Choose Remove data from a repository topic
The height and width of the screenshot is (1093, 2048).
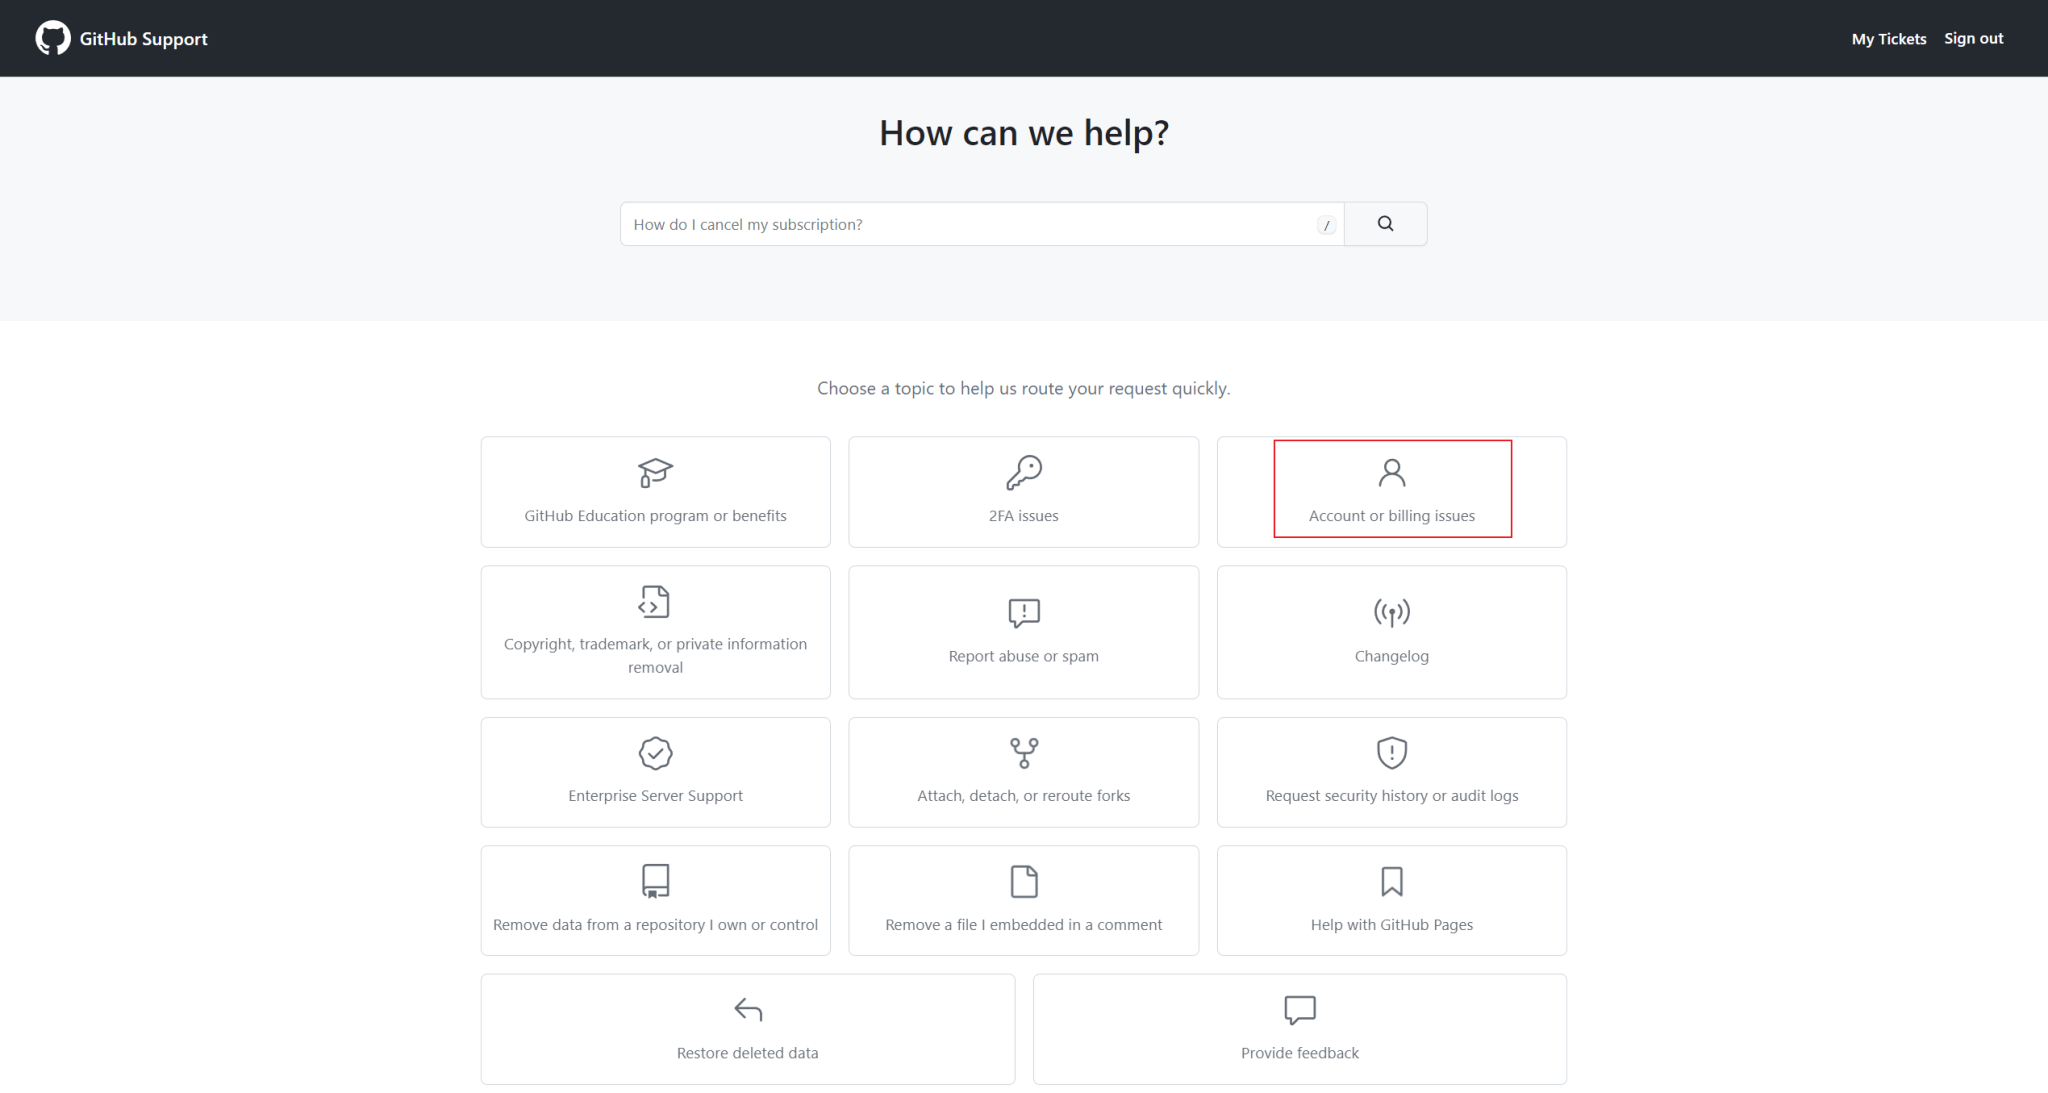pyautogui.click(x=654, y=899)
